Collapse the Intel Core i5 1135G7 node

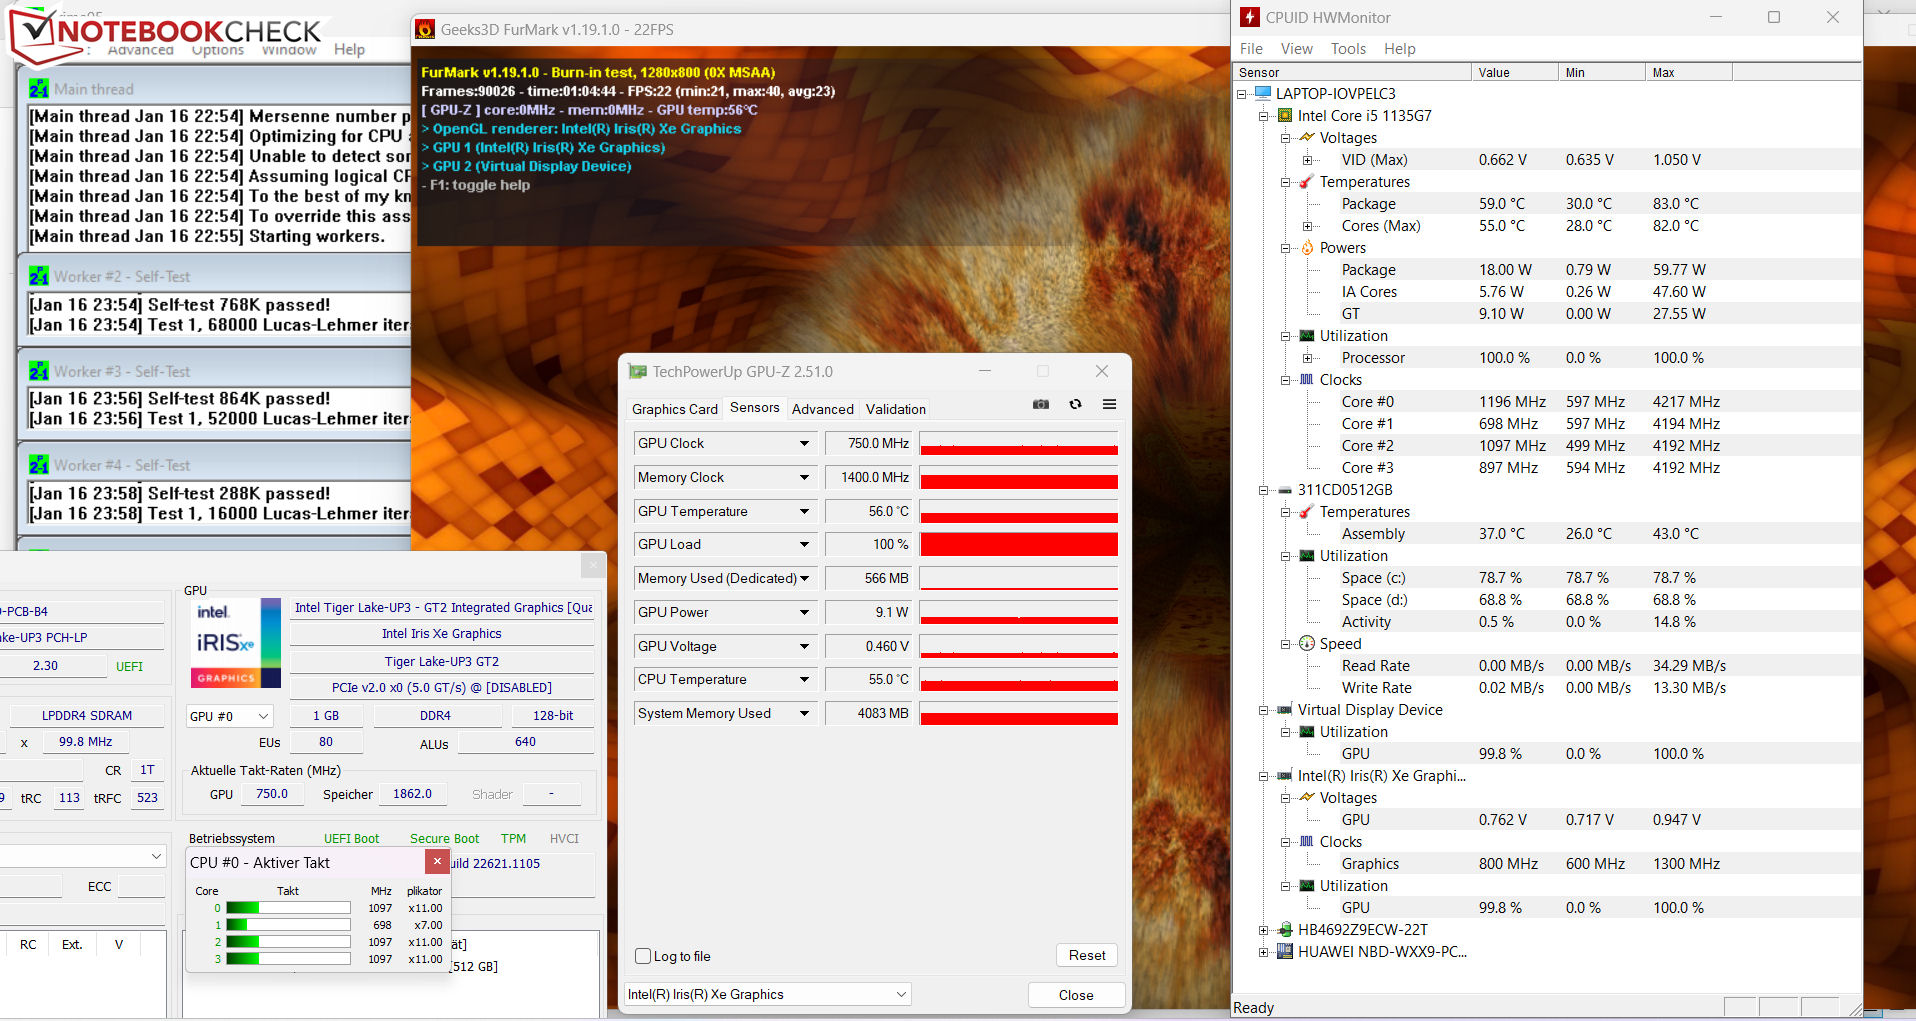[1263, 116]
